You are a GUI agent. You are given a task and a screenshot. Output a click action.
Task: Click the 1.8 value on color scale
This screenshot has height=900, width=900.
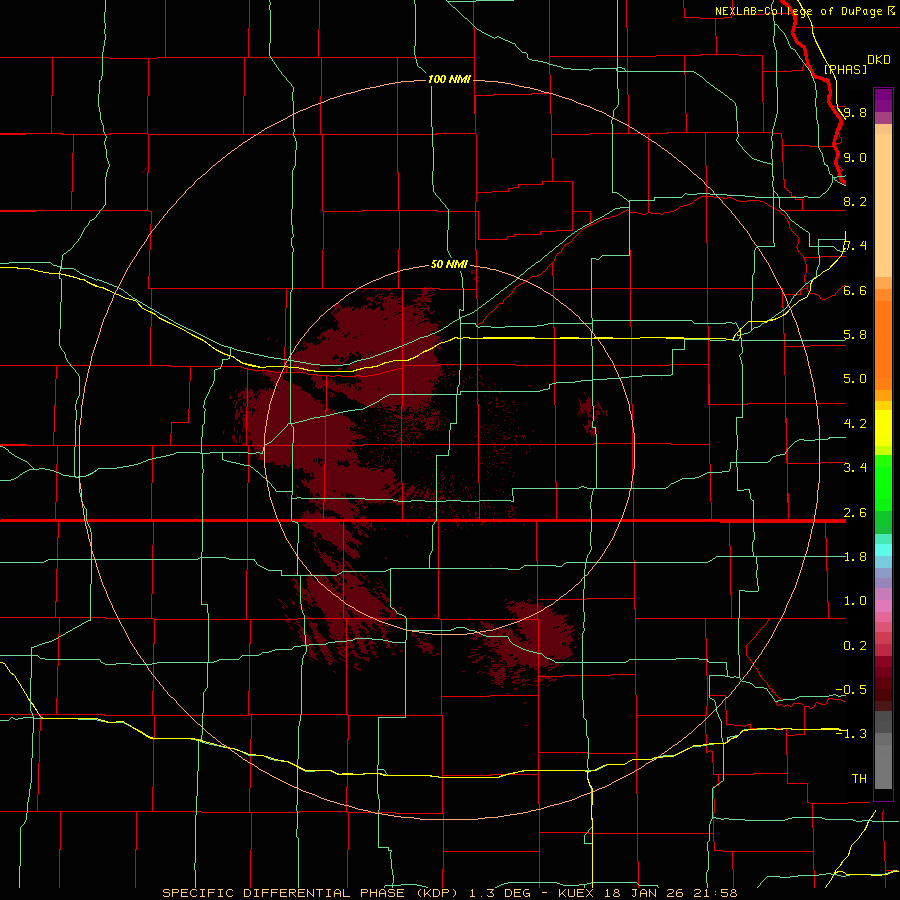tap(855, 557)
